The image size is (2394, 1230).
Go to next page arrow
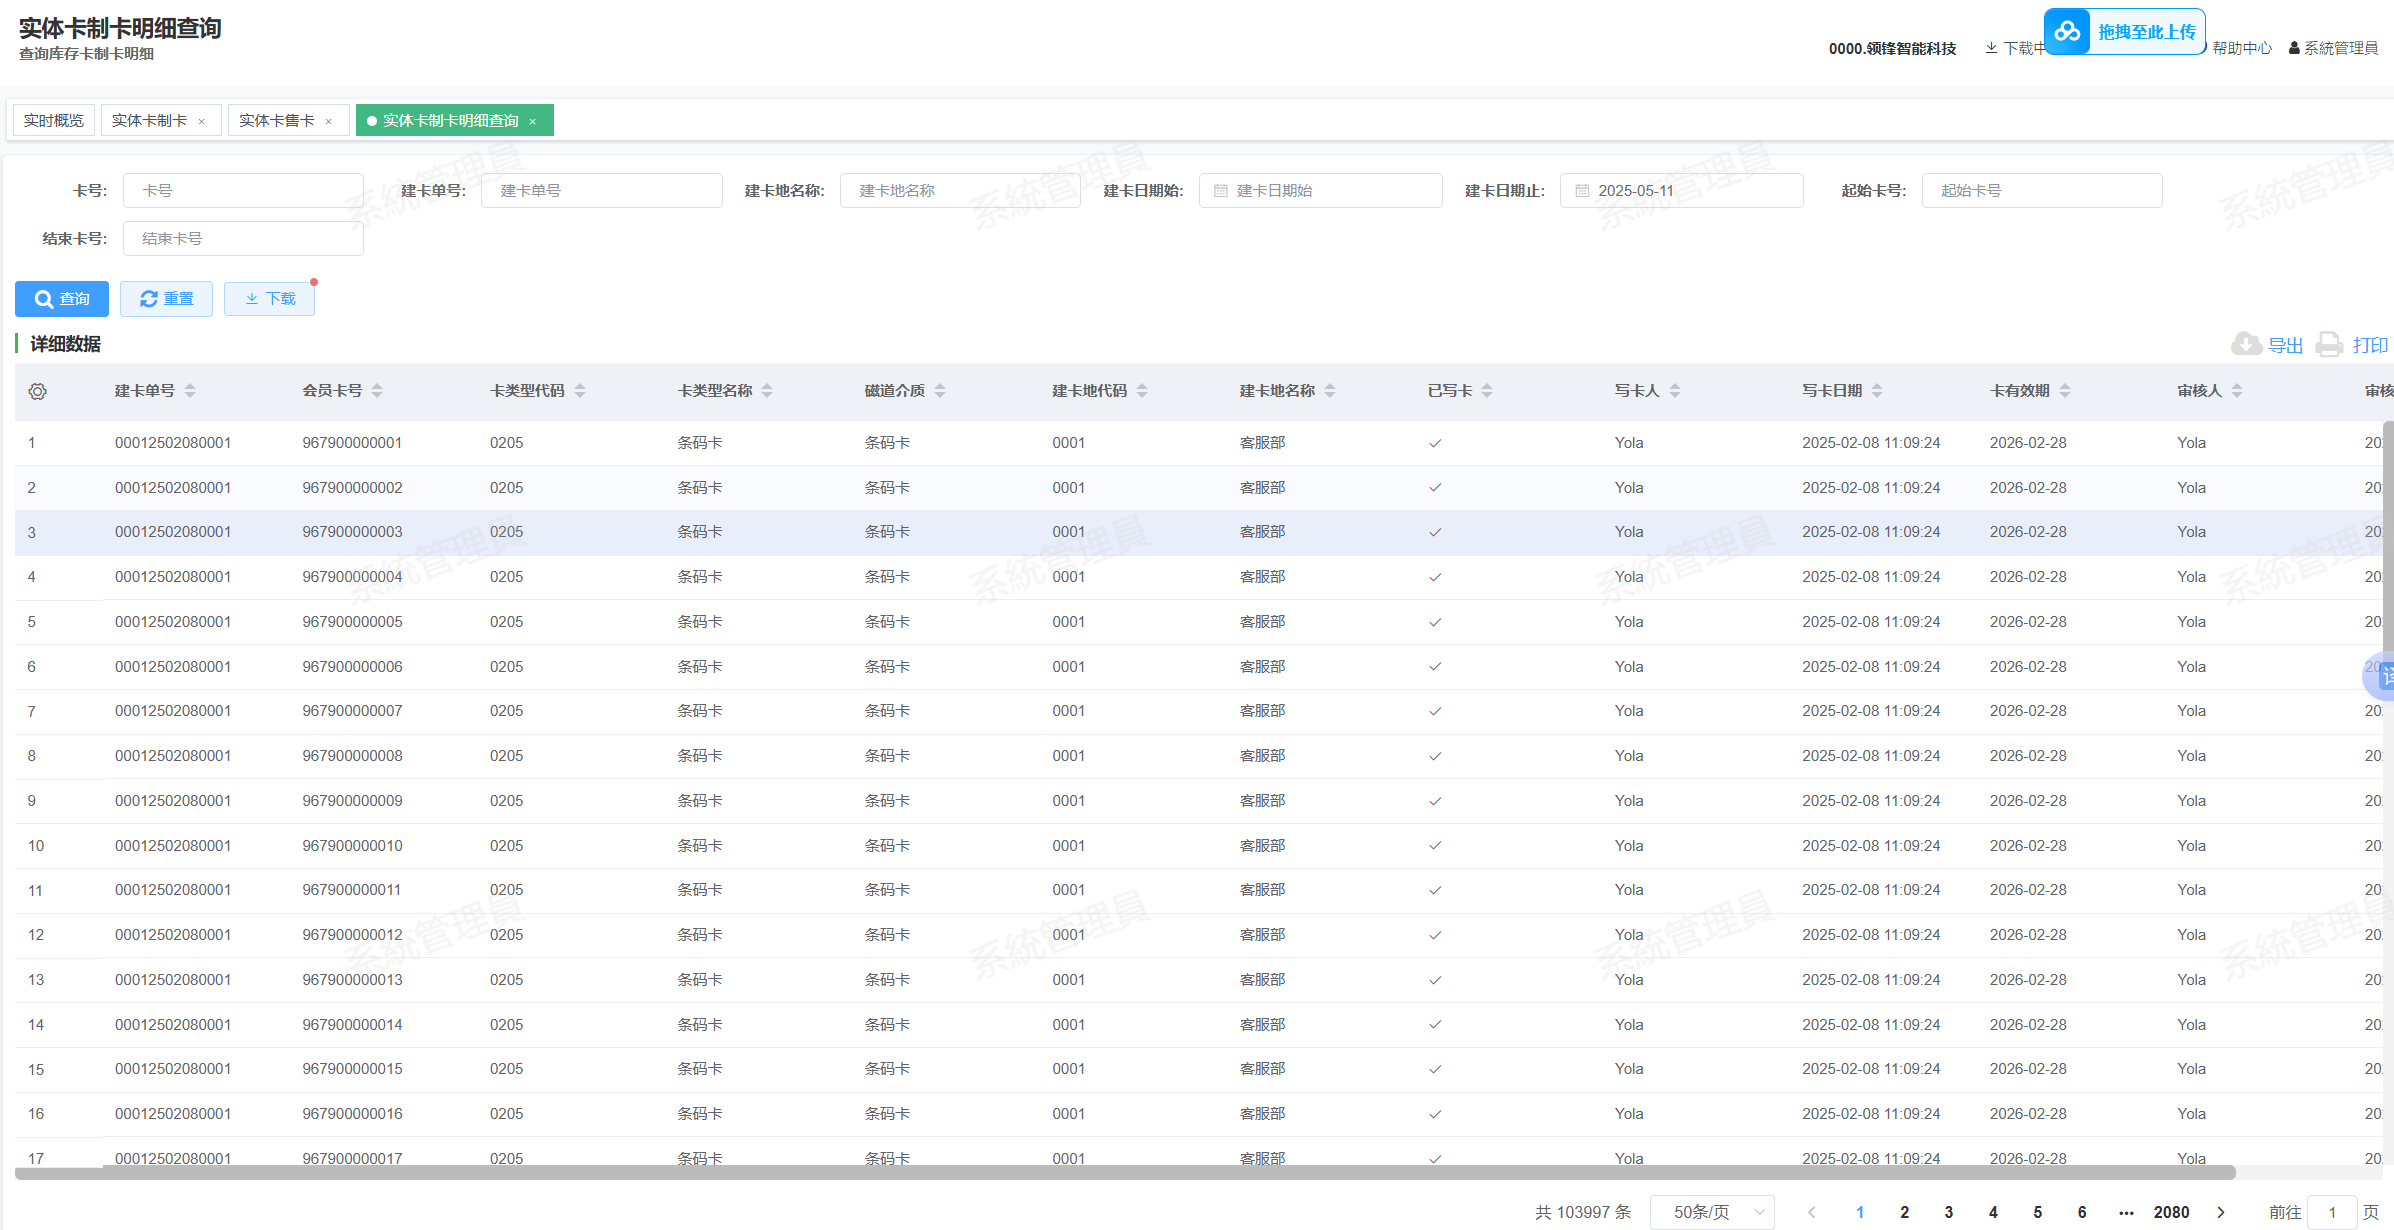tap(2221, 1212)
